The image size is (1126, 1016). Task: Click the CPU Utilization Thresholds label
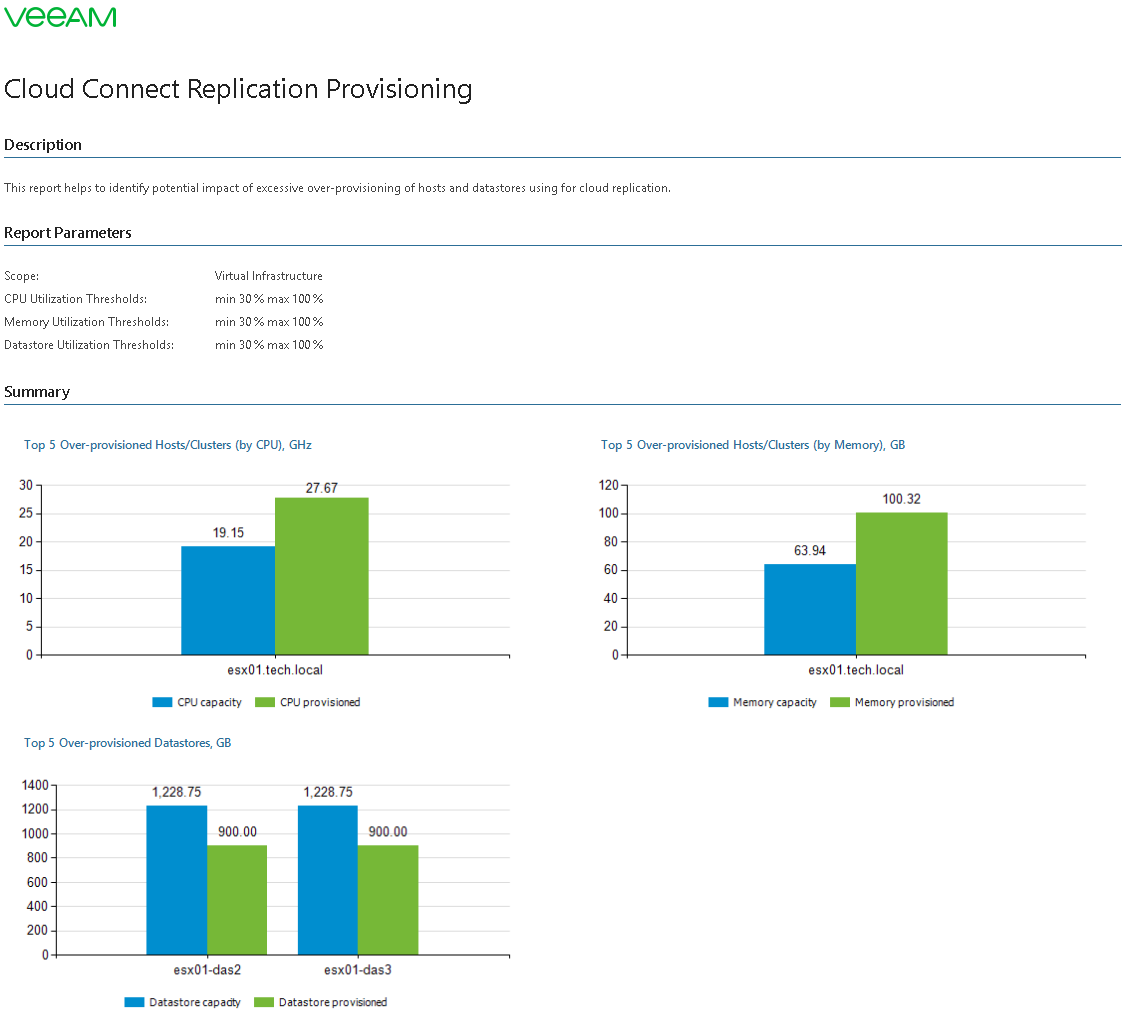(x=75, y=299)
